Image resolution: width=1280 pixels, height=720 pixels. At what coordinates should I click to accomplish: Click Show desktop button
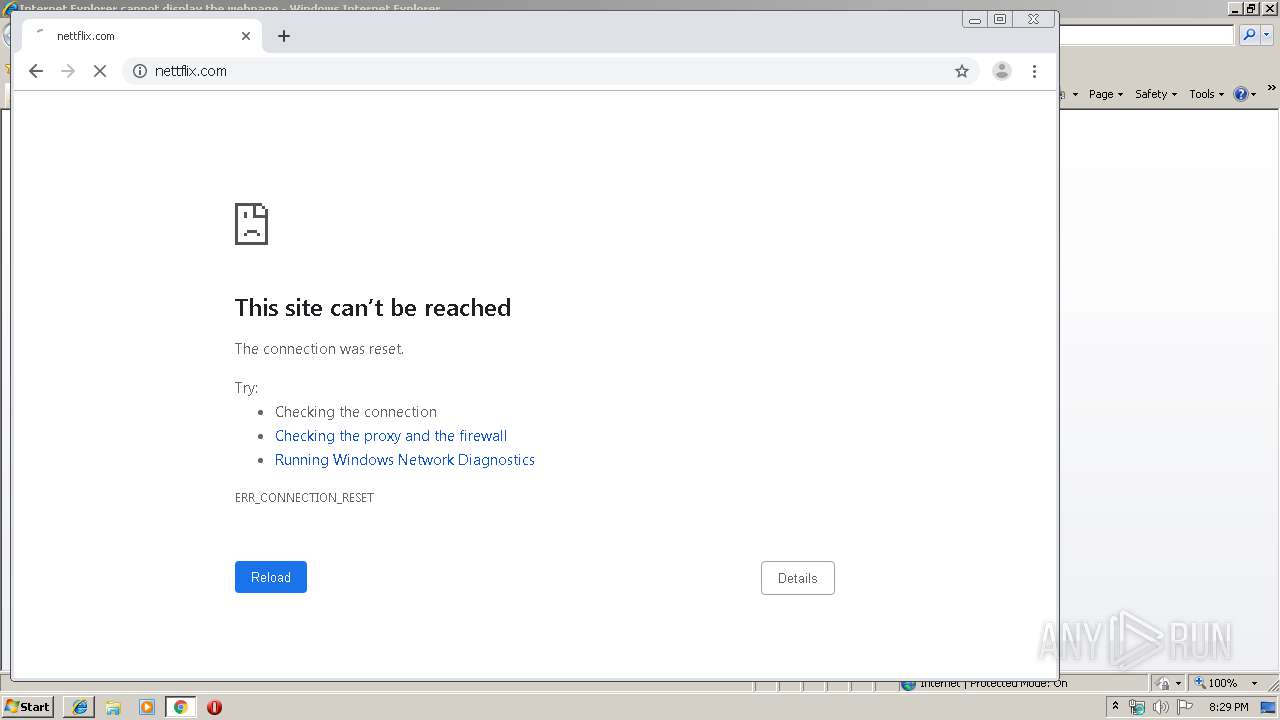pyautogui.click(x=1270, y=707)
